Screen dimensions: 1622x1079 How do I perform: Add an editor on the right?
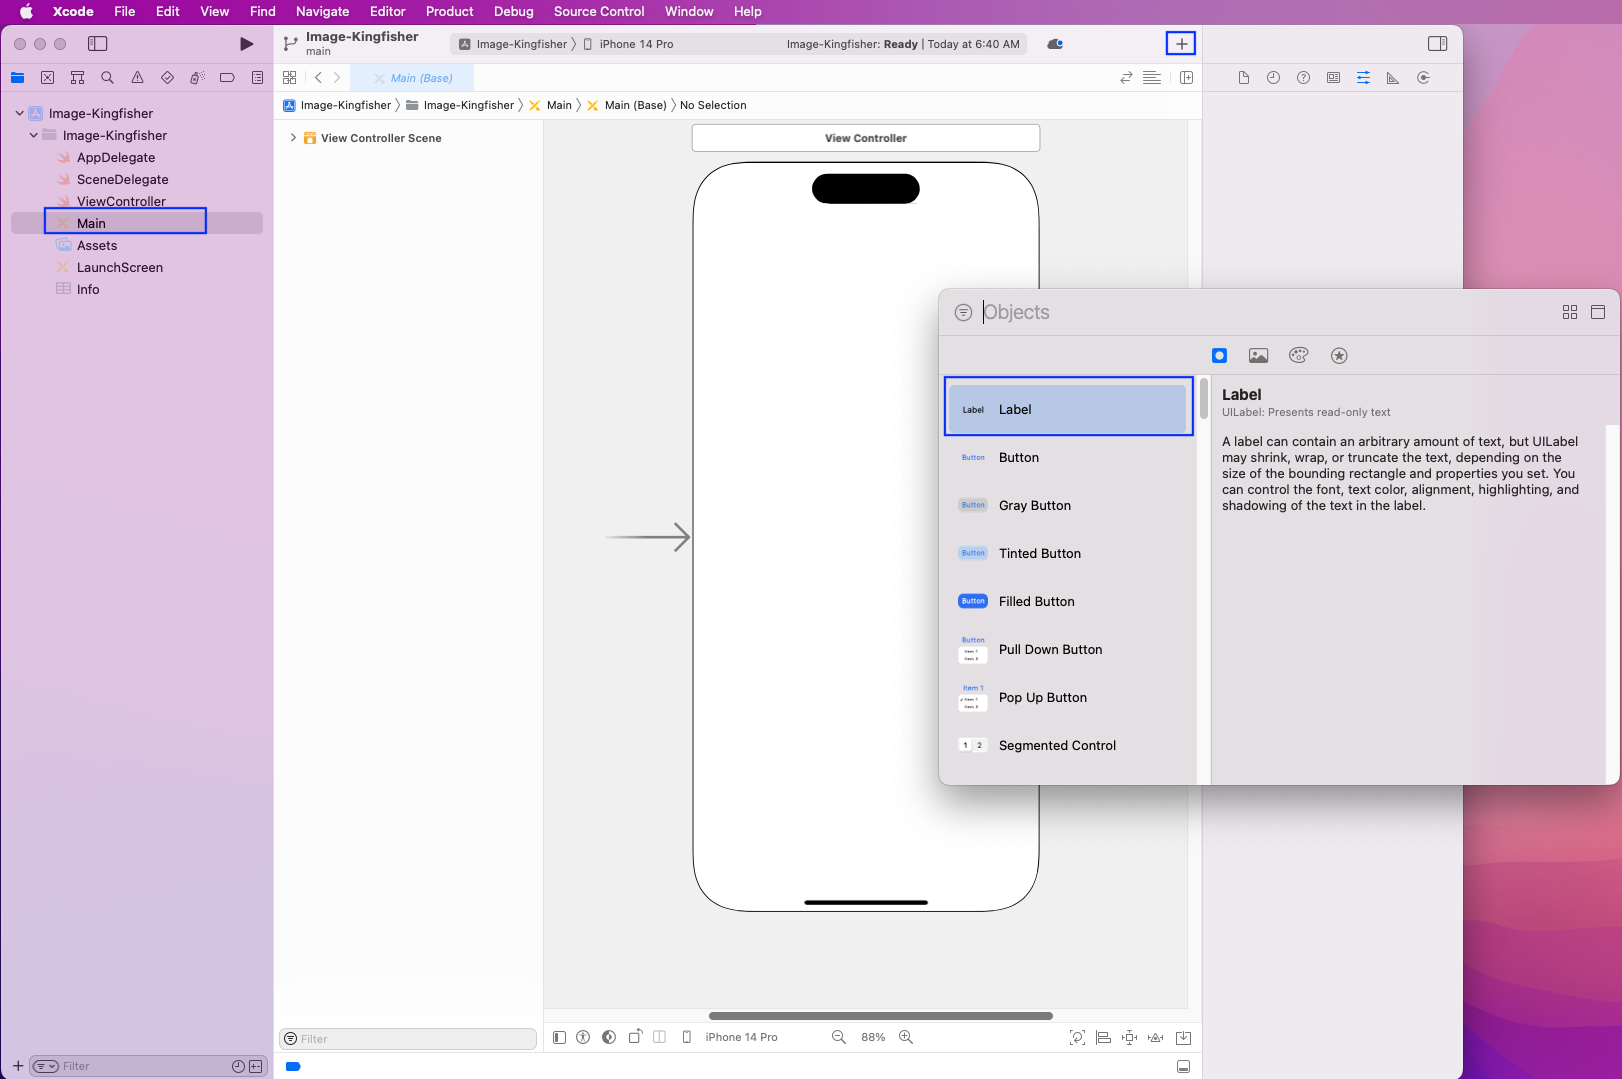tap(1186, 78)
